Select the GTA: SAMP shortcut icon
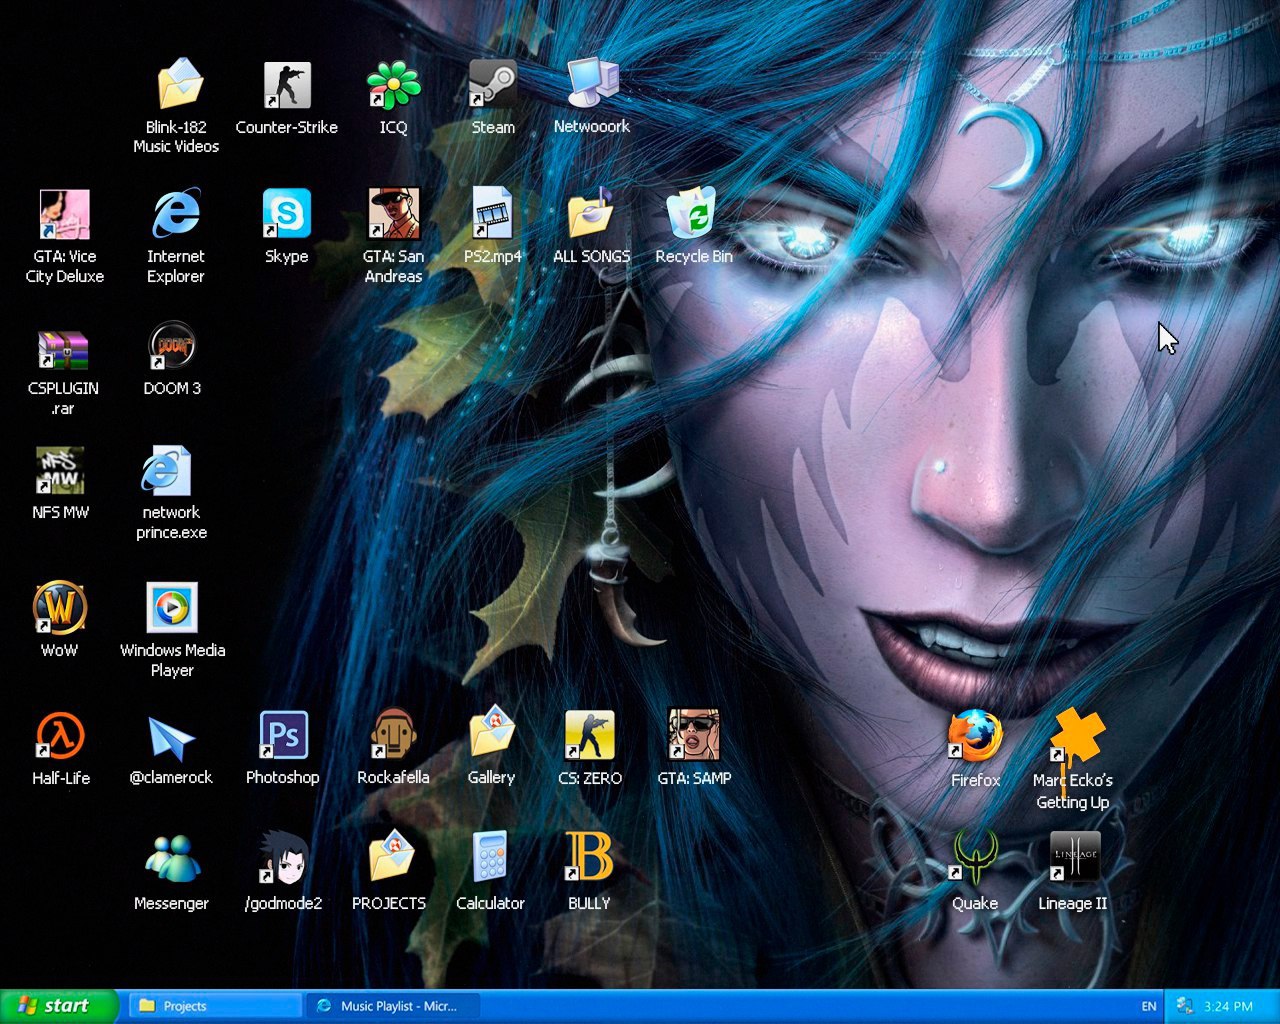Screen dimensions: 1280x1024 (x=693, y=735)
